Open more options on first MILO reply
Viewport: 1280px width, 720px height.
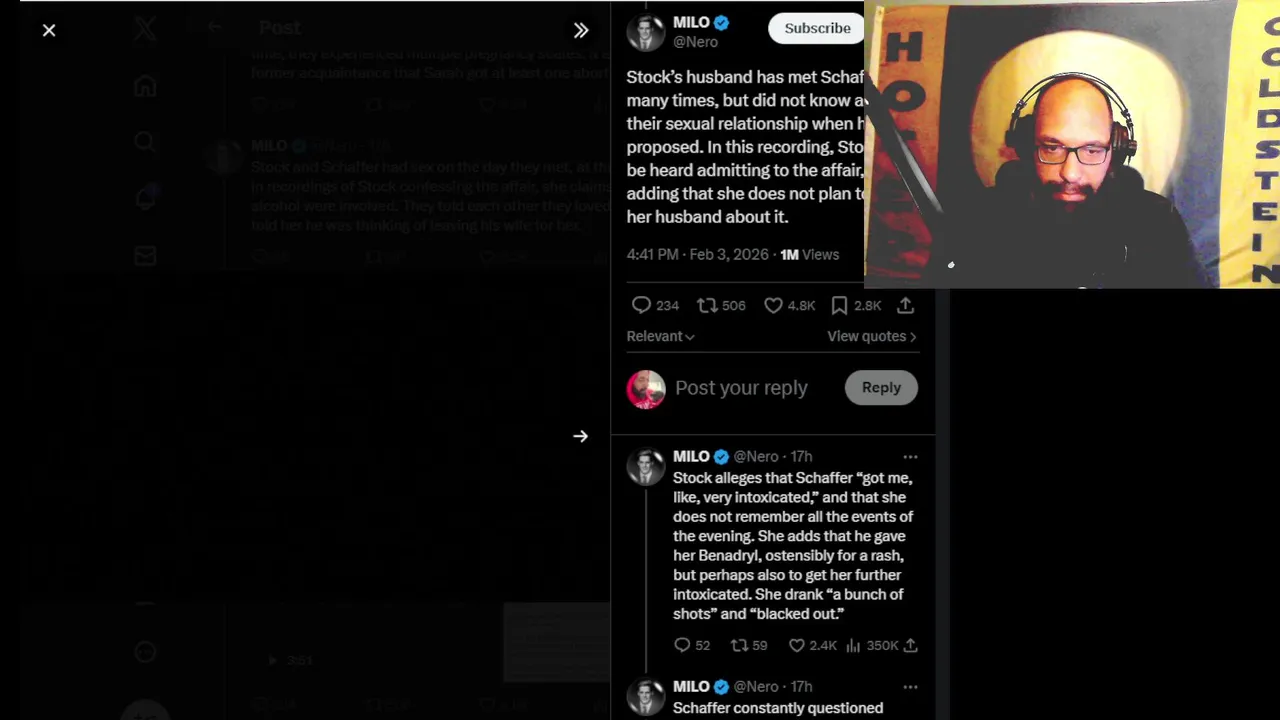pos(910,457)
